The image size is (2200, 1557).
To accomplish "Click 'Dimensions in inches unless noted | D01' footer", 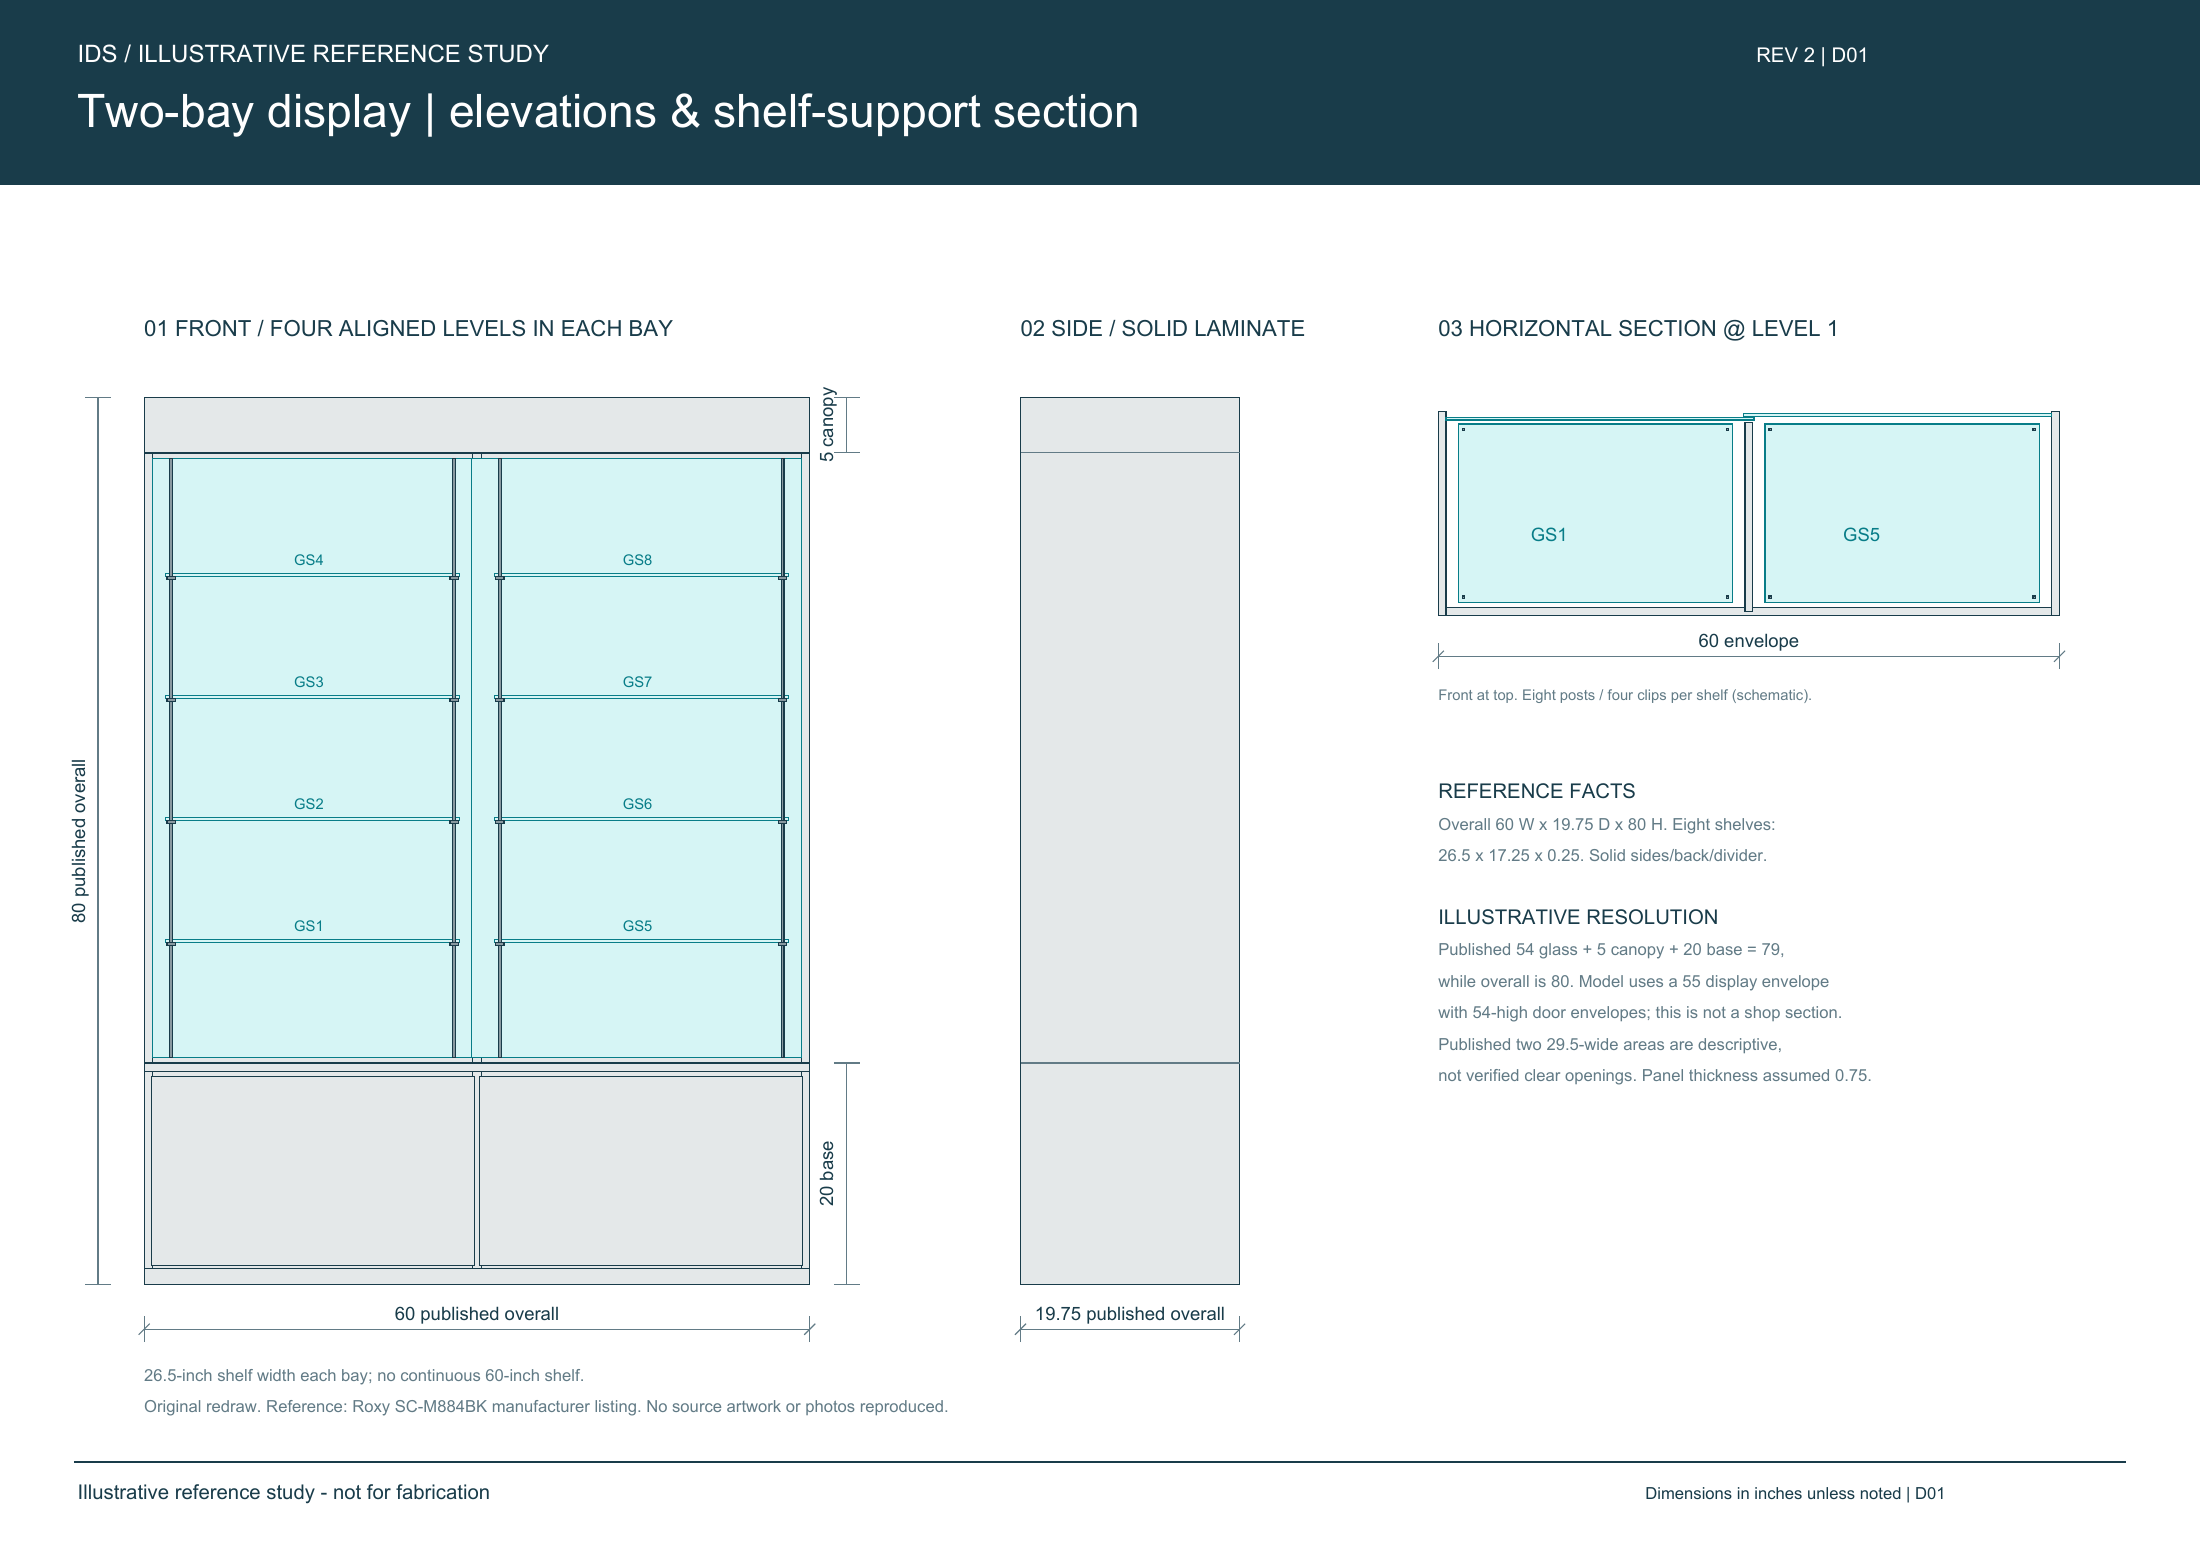I will point(1795,1493).
